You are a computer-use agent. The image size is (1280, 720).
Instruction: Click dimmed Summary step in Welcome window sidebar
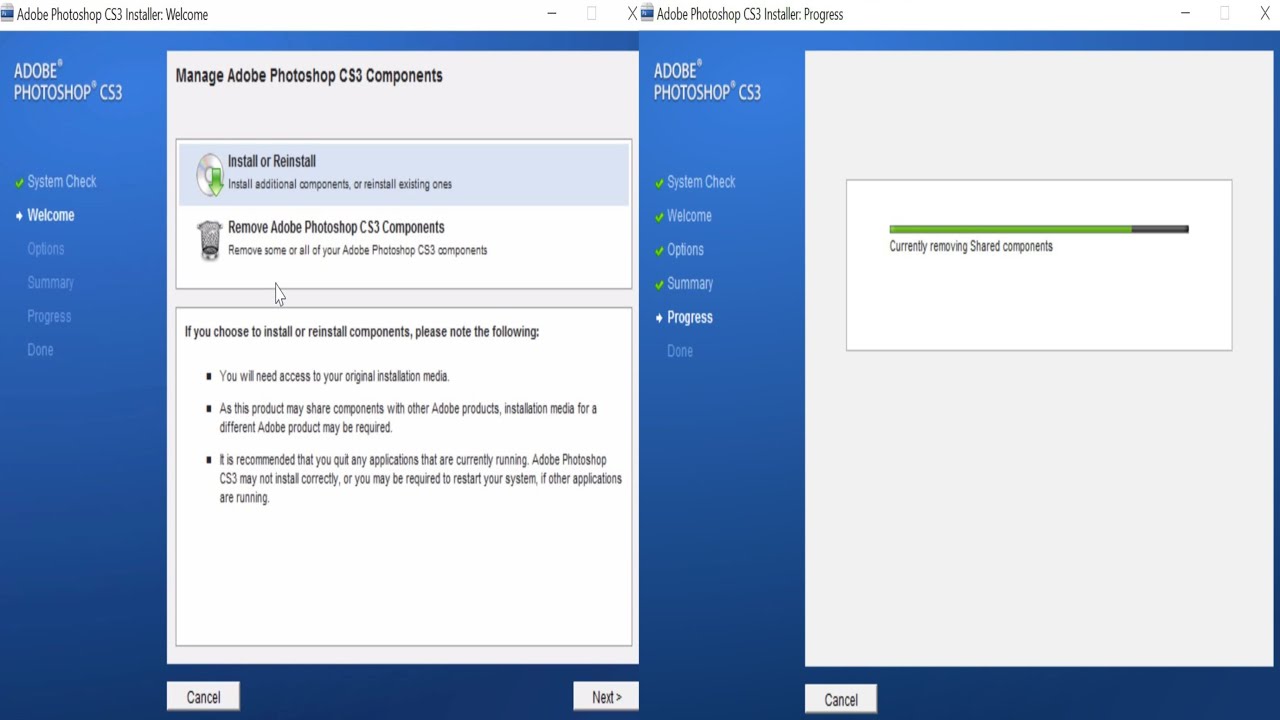51,282
